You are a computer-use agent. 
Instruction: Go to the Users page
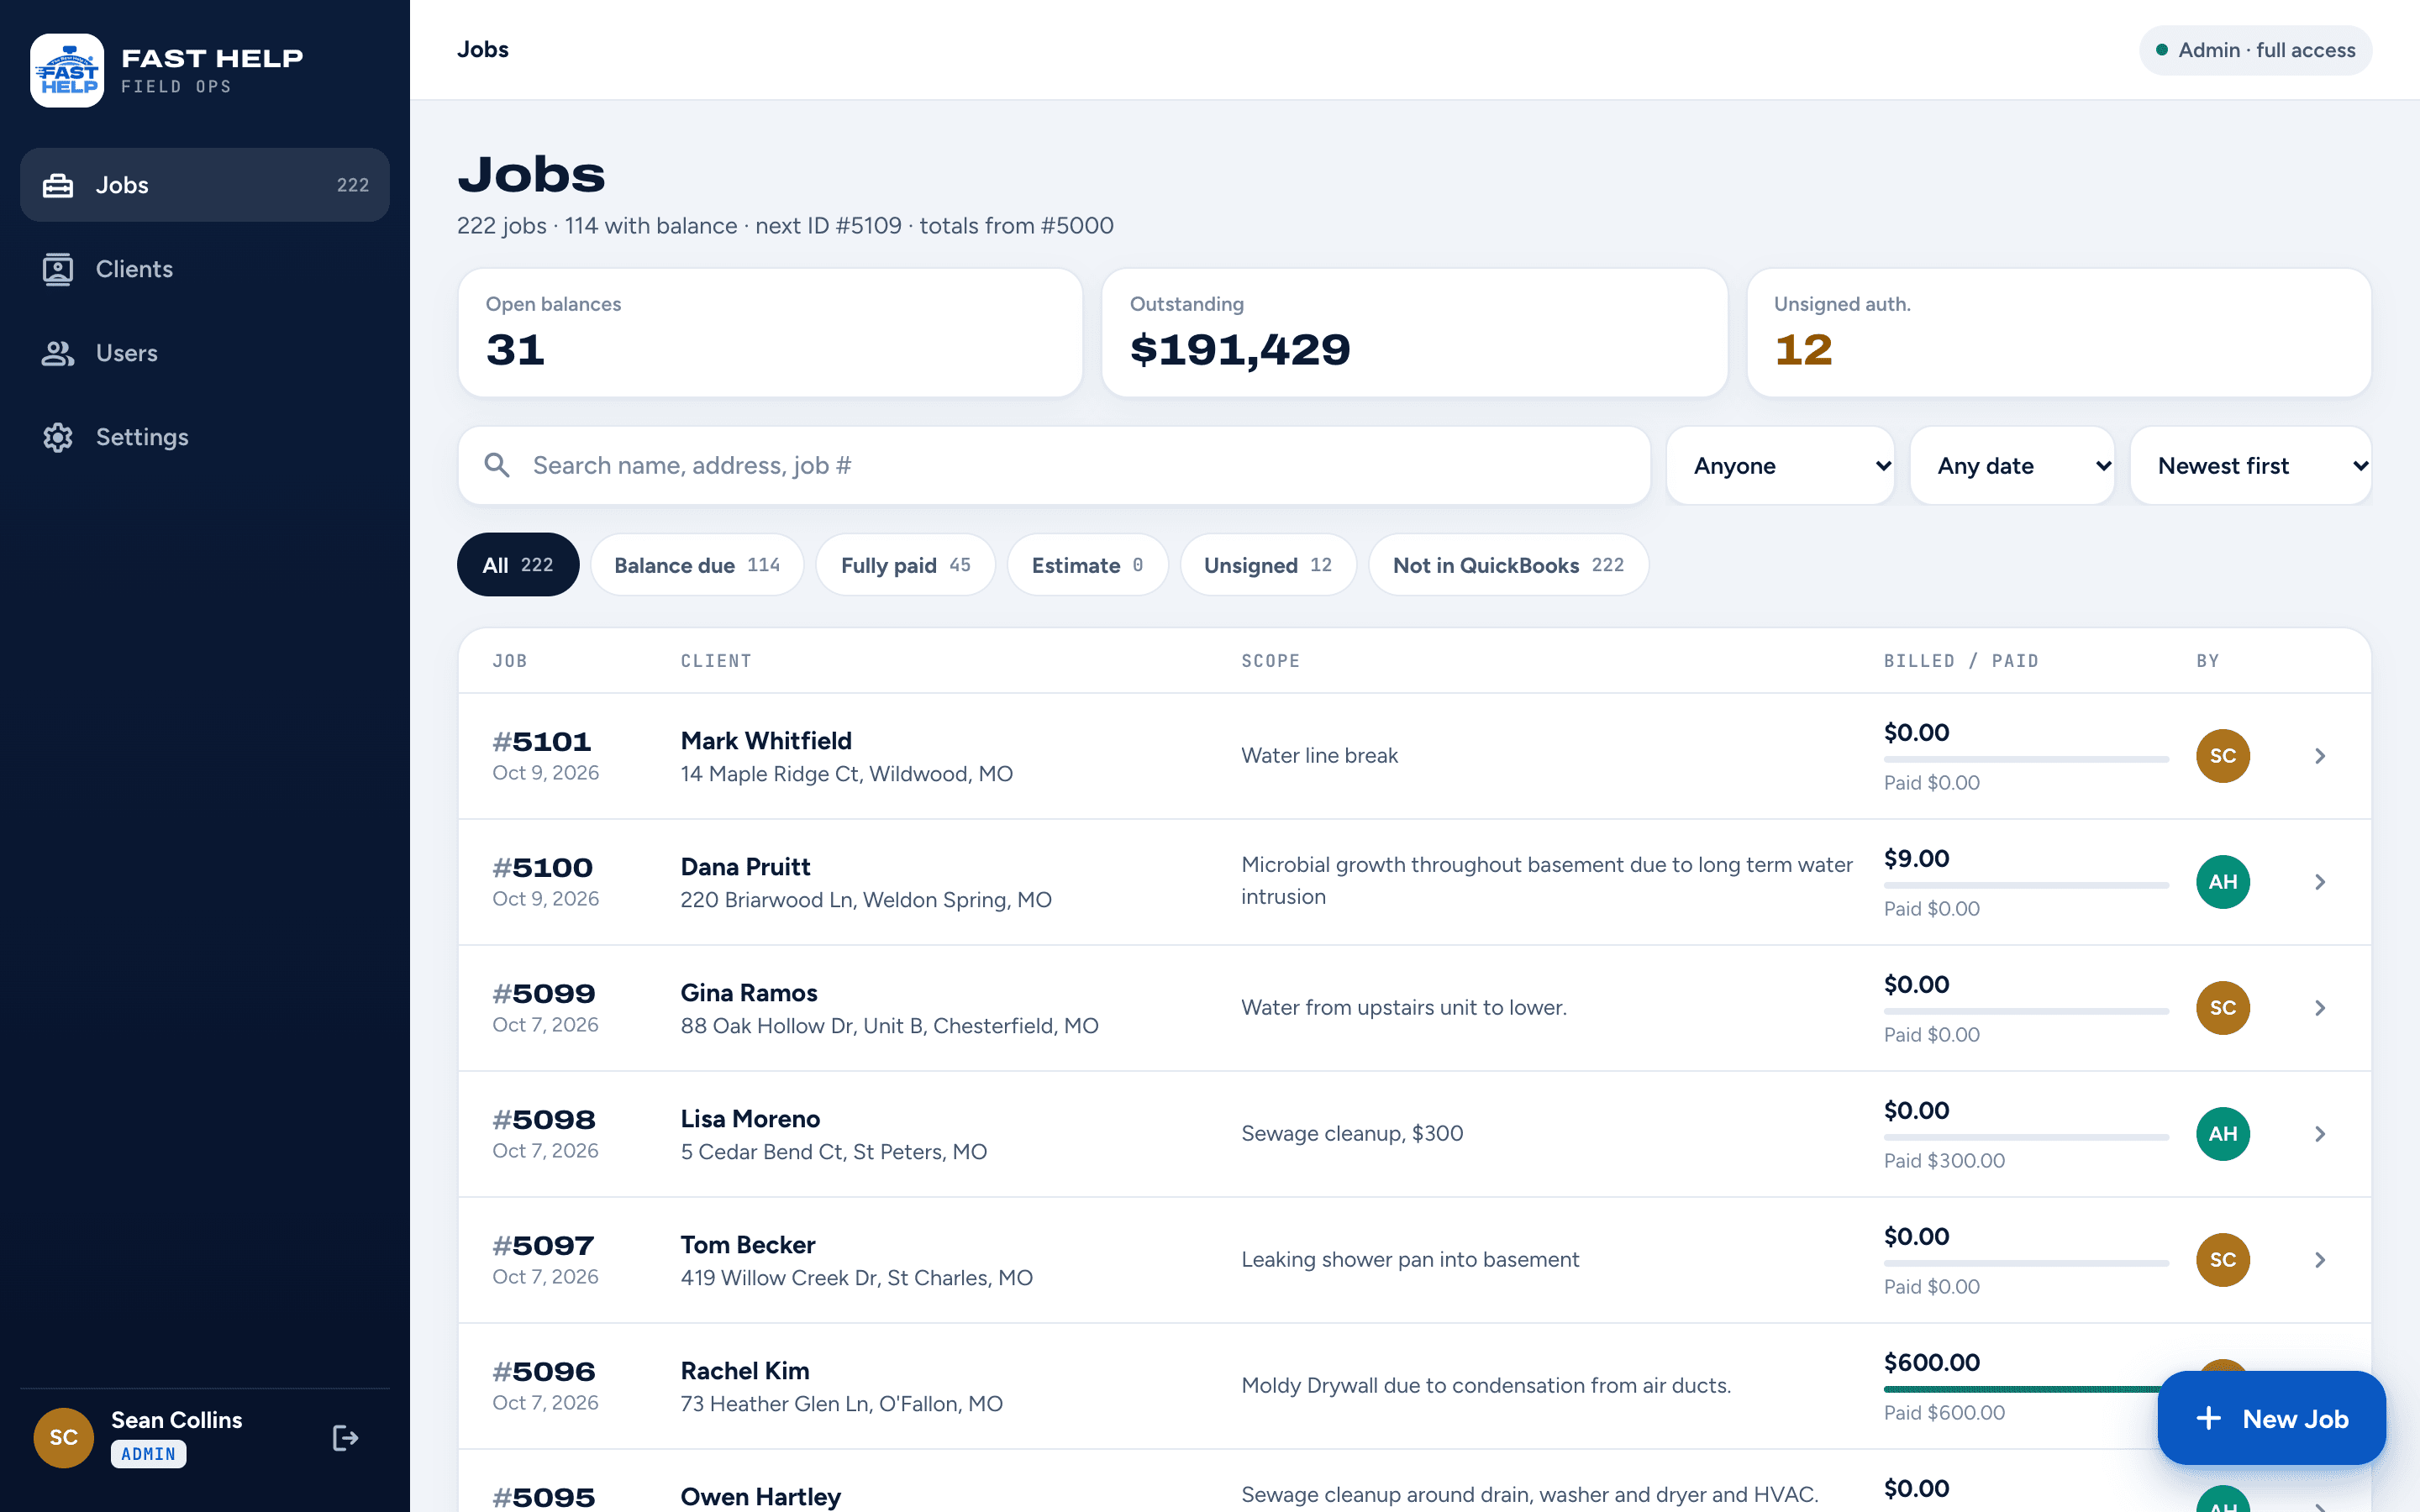pyautogui.click(x=204, y=353)
